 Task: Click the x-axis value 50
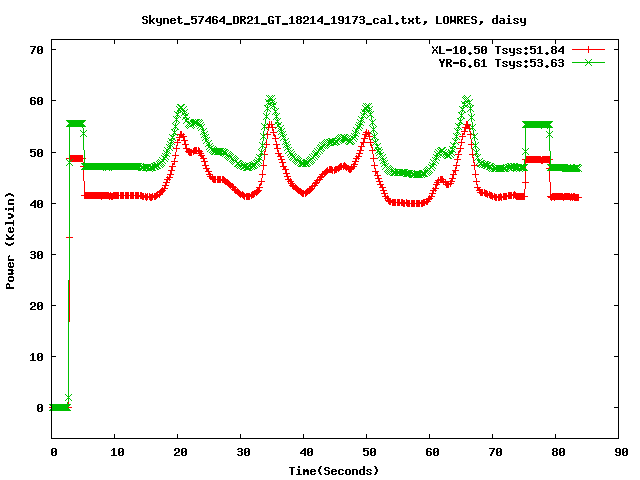(369, 452)
